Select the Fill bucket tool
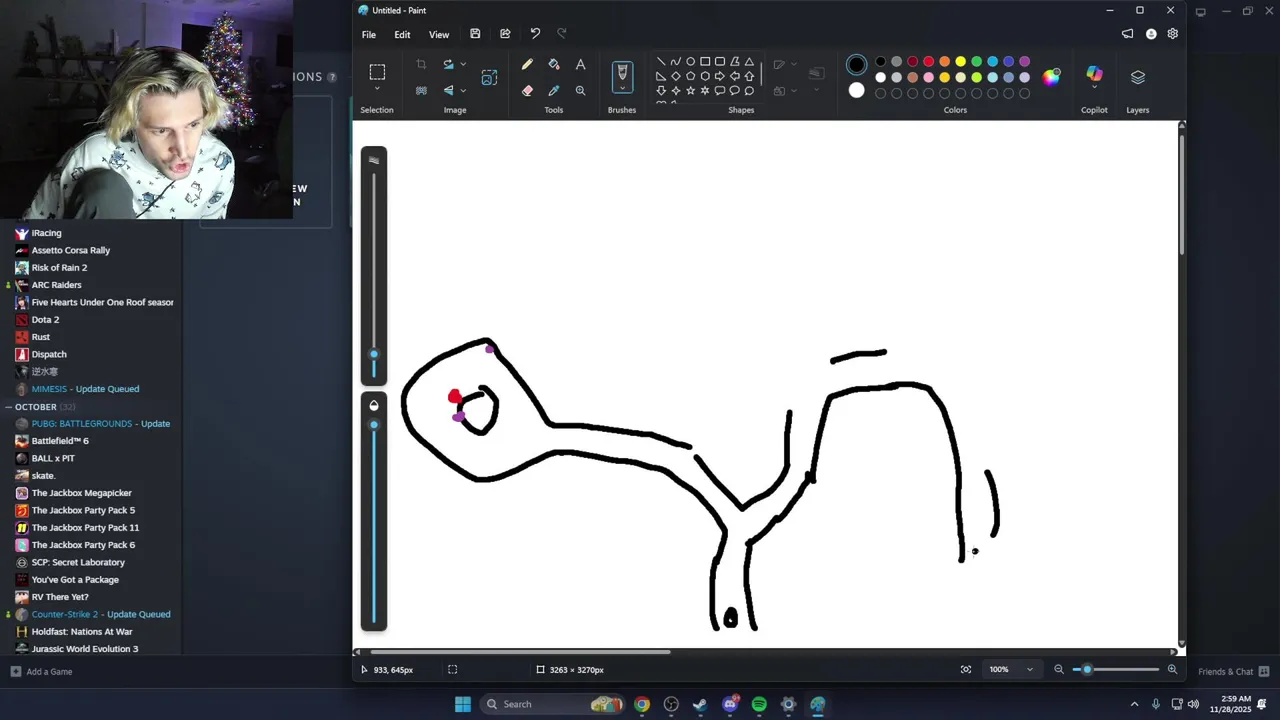The width and height of the screenshot is (1280, 720). pyautogui.click(x=554, y=65)
